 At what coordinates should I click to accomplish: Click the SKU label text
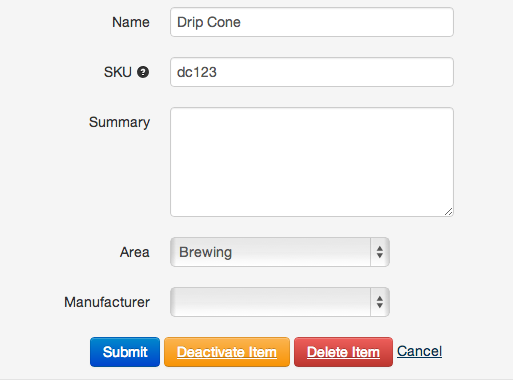[x=118, y=72]
